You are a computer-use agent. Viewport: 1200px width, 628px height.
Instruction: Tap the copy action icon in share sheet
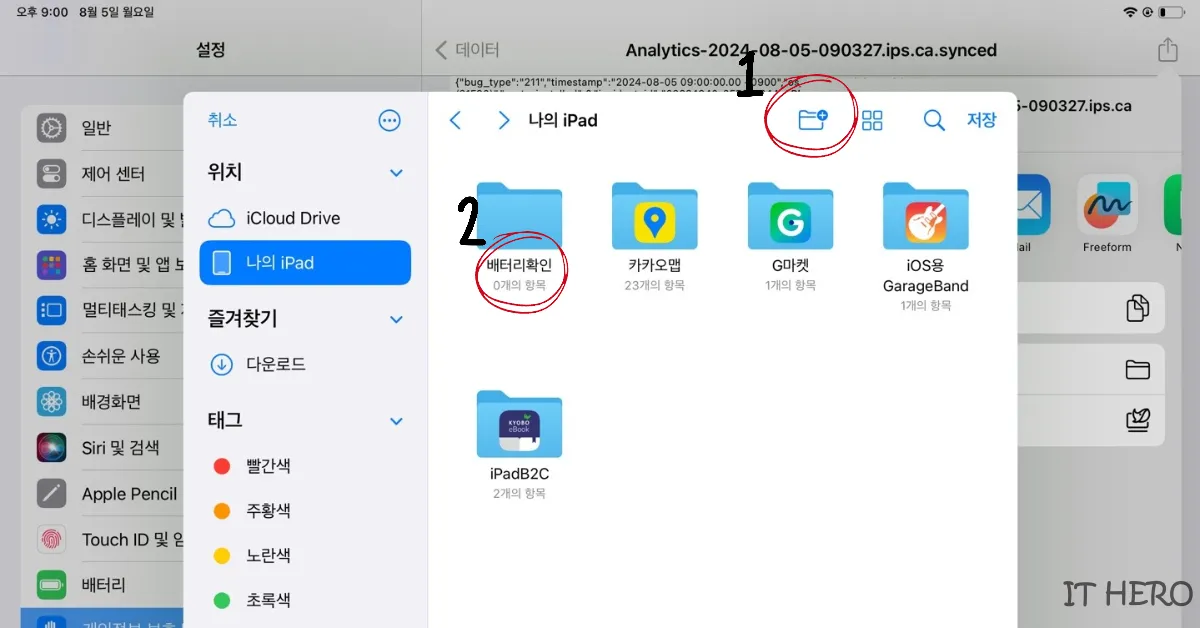point(1137,308)
